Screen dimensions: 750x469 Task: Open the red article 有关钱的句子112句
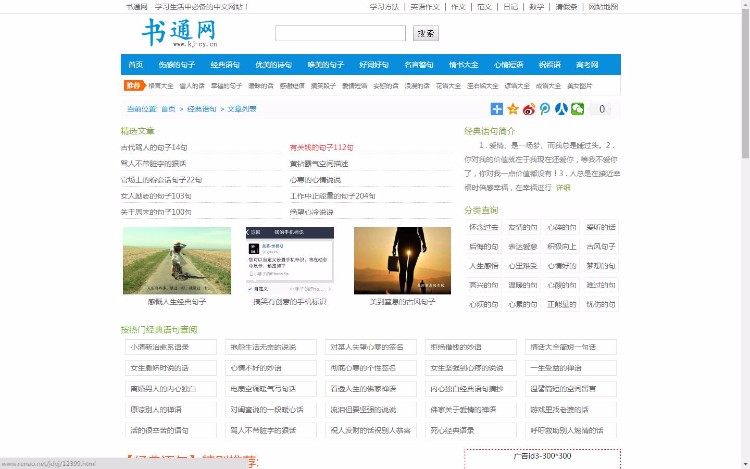click(x=321, y=147)
